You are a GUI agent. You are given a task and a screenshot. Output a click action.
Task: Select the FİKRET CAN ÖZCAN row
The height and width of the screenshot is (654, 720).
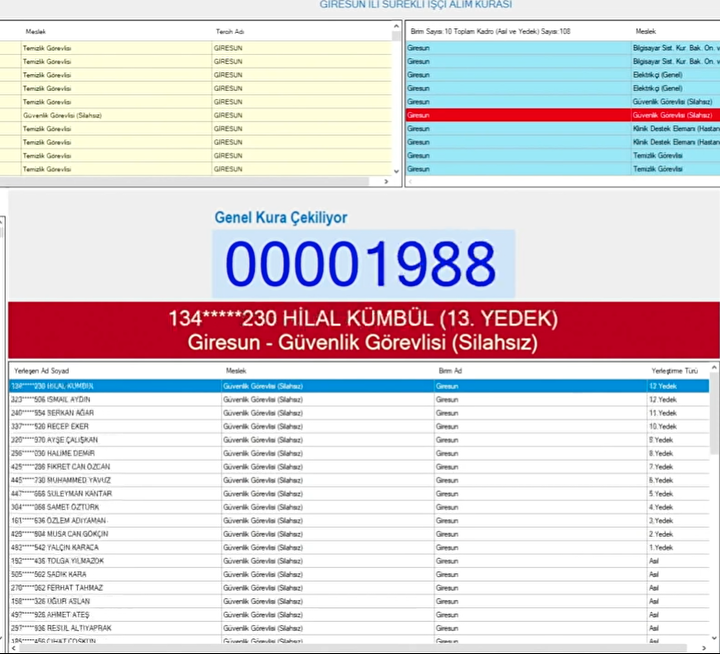pos(359,467)
